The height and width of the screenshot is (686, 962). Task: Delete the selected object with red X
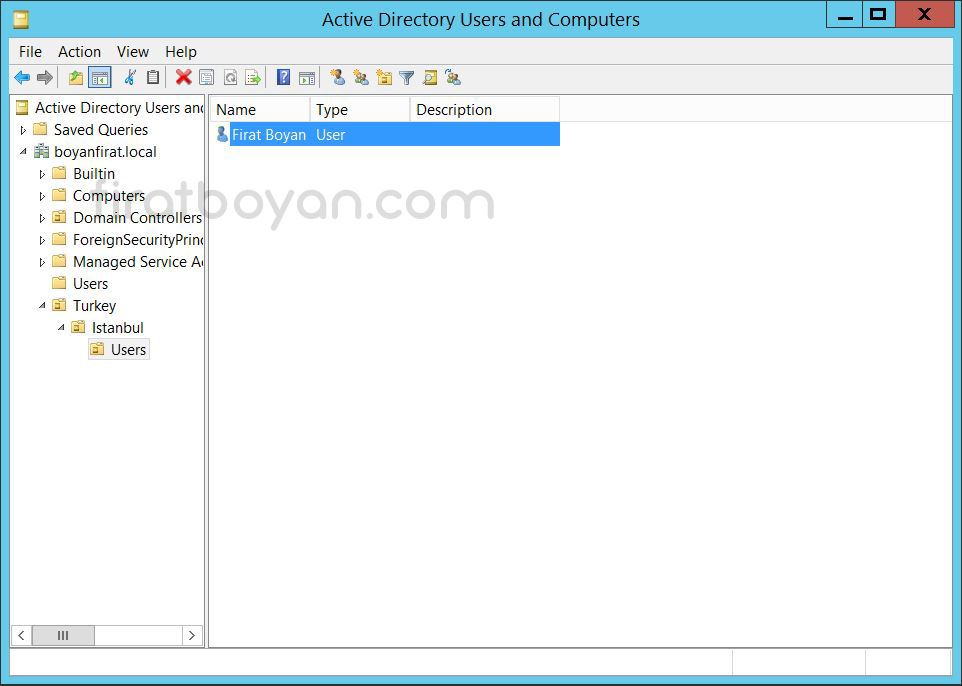point(183,77)
